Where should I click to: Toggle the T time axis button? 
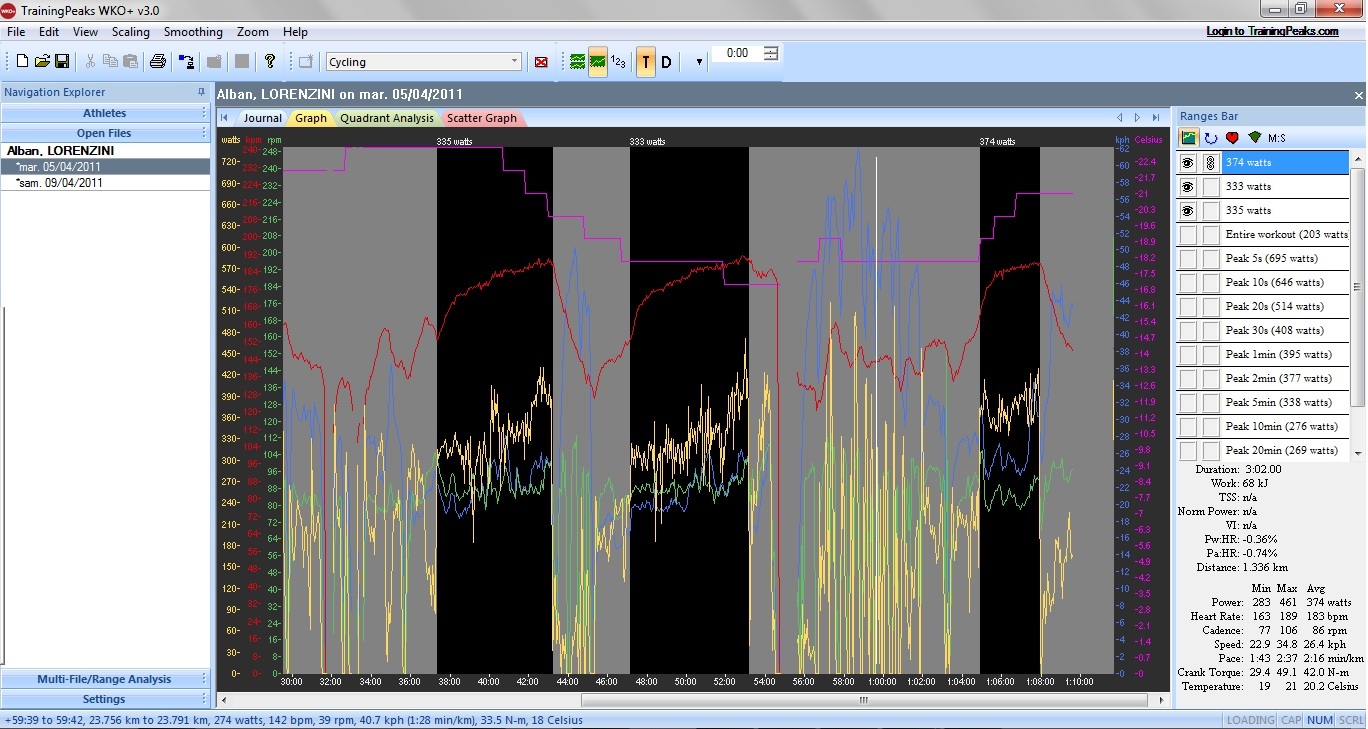pos(645,62)
